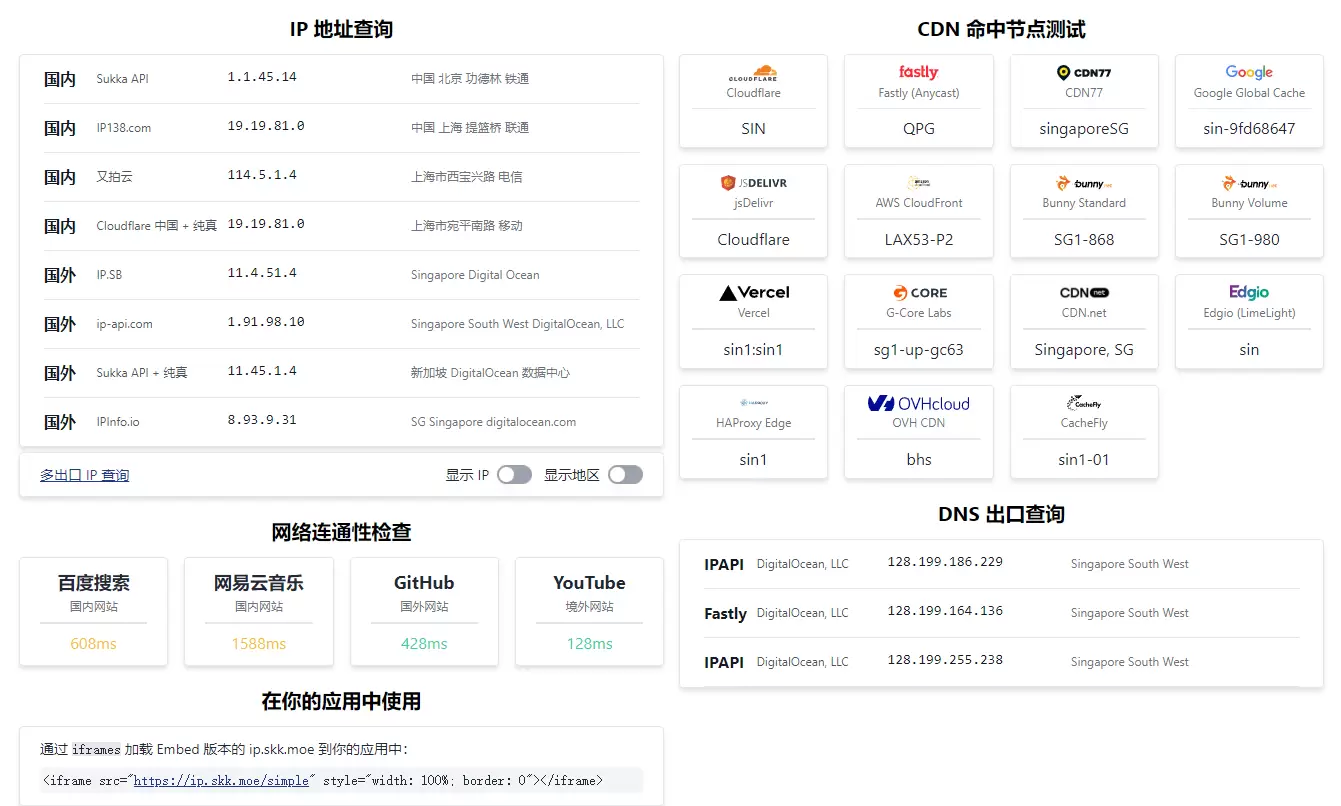Select DNS IP 128.199.255.238

click(x=945, y=660)
